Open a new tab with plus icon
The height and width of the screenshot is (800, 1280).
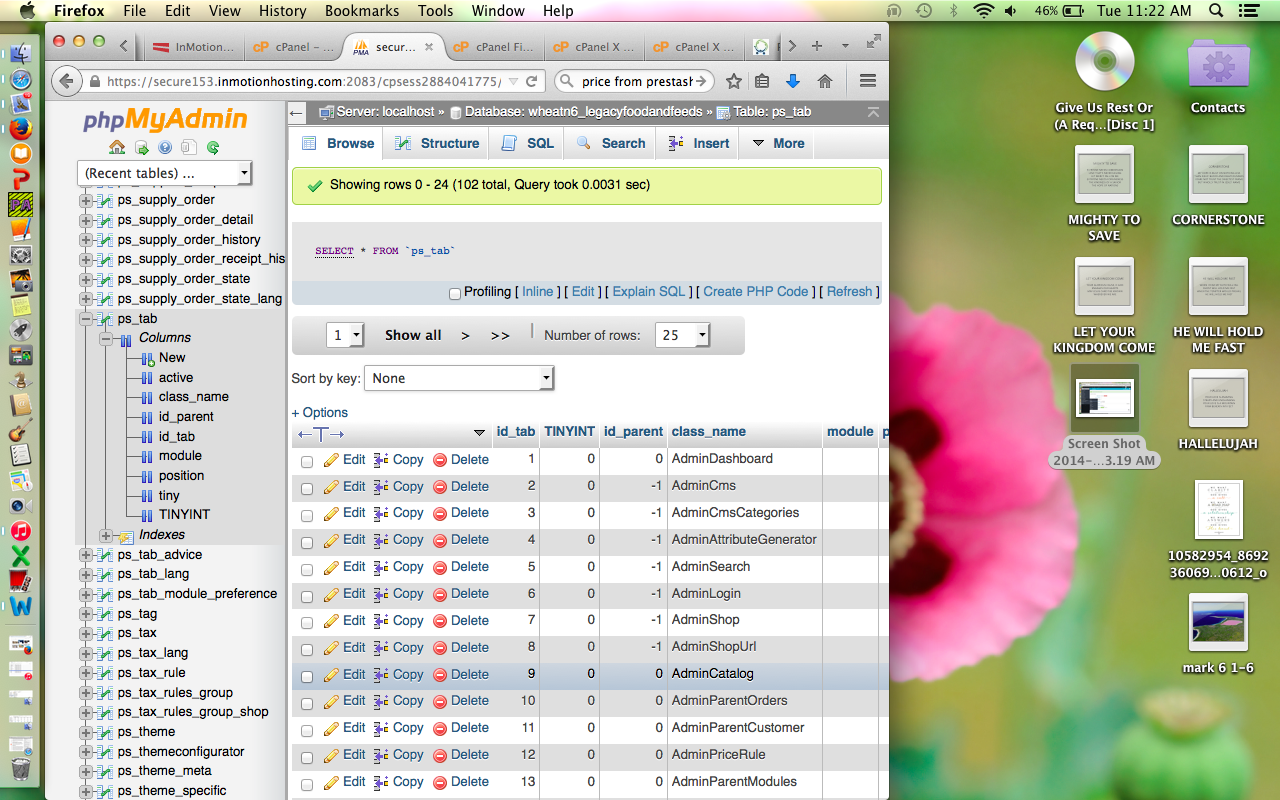817,46
